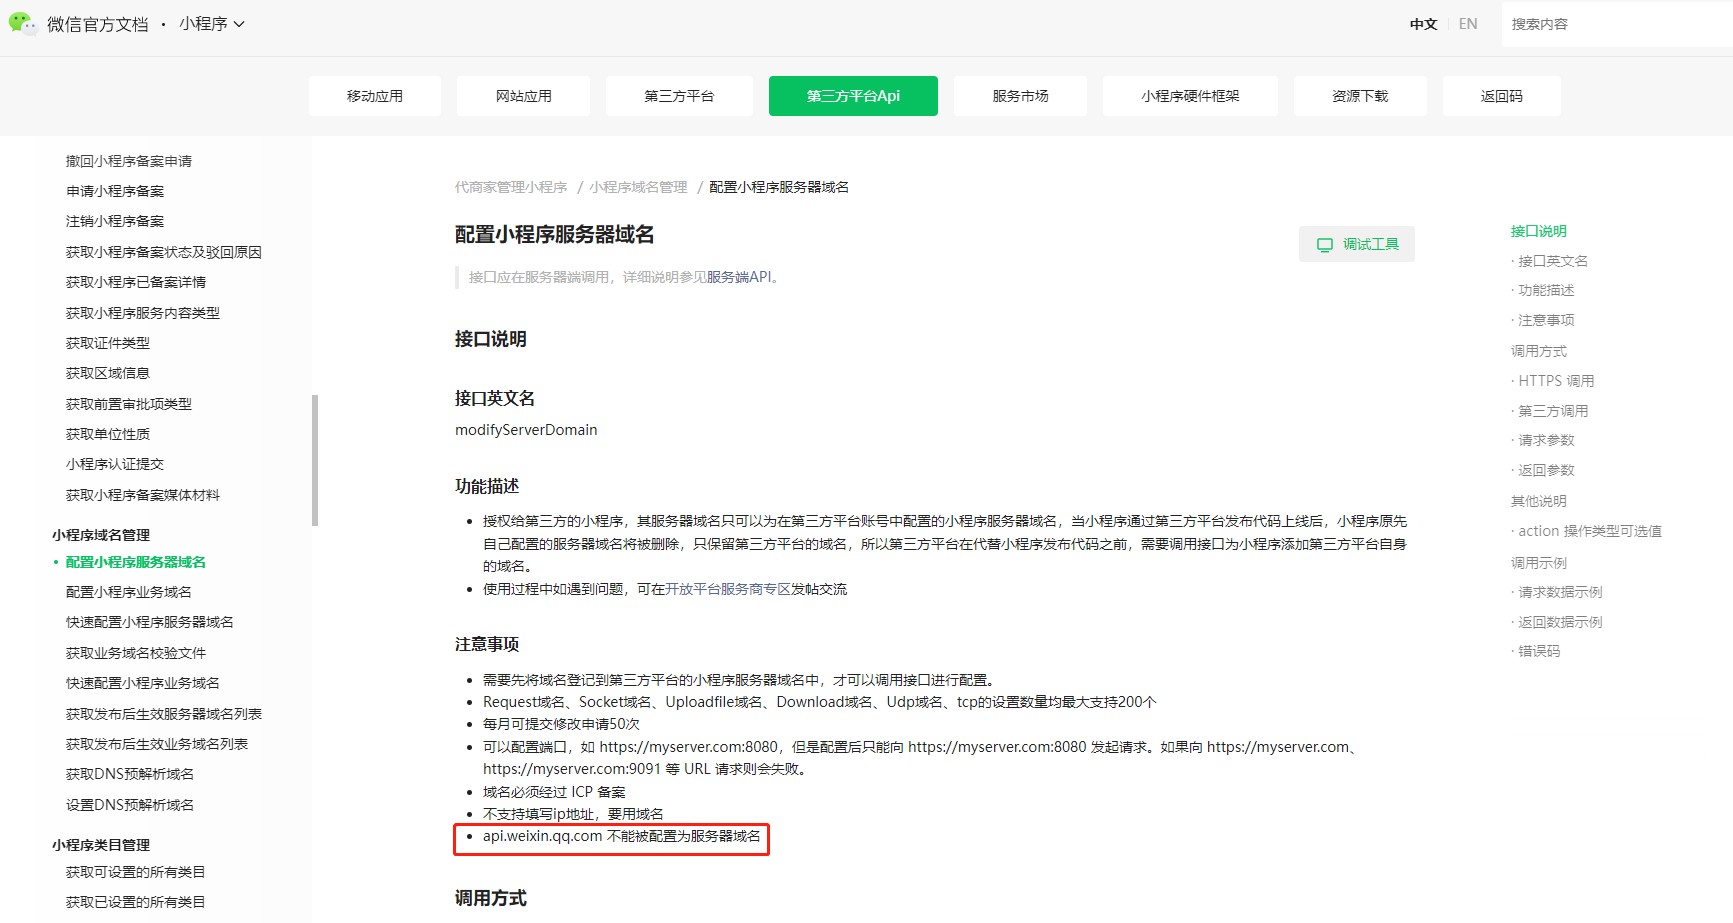Image resolution: width=1733 pixels, height=923 pixels.
Task: Open the 服务端API link
Action: click(x=739, y=277)
